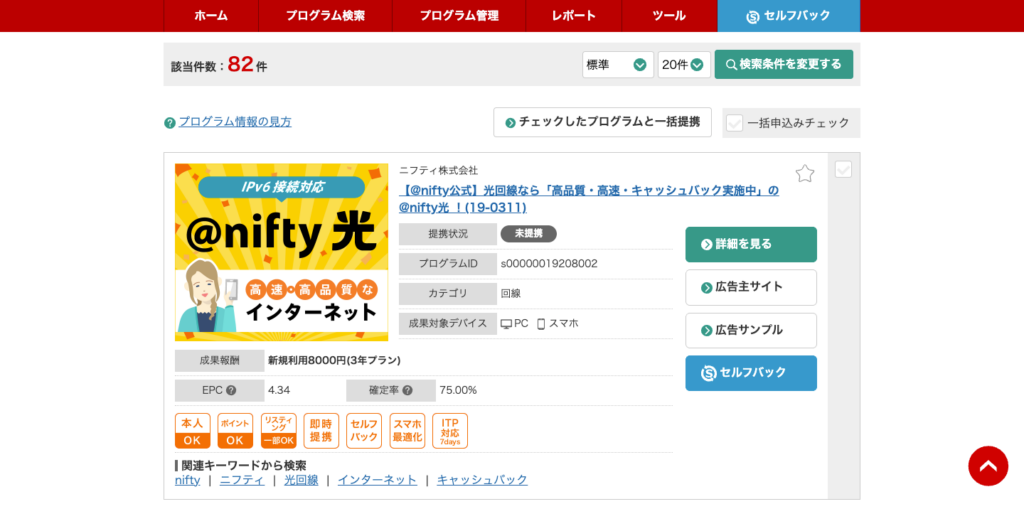Click the リスティング一部OK badge icon

coord(278,431)
